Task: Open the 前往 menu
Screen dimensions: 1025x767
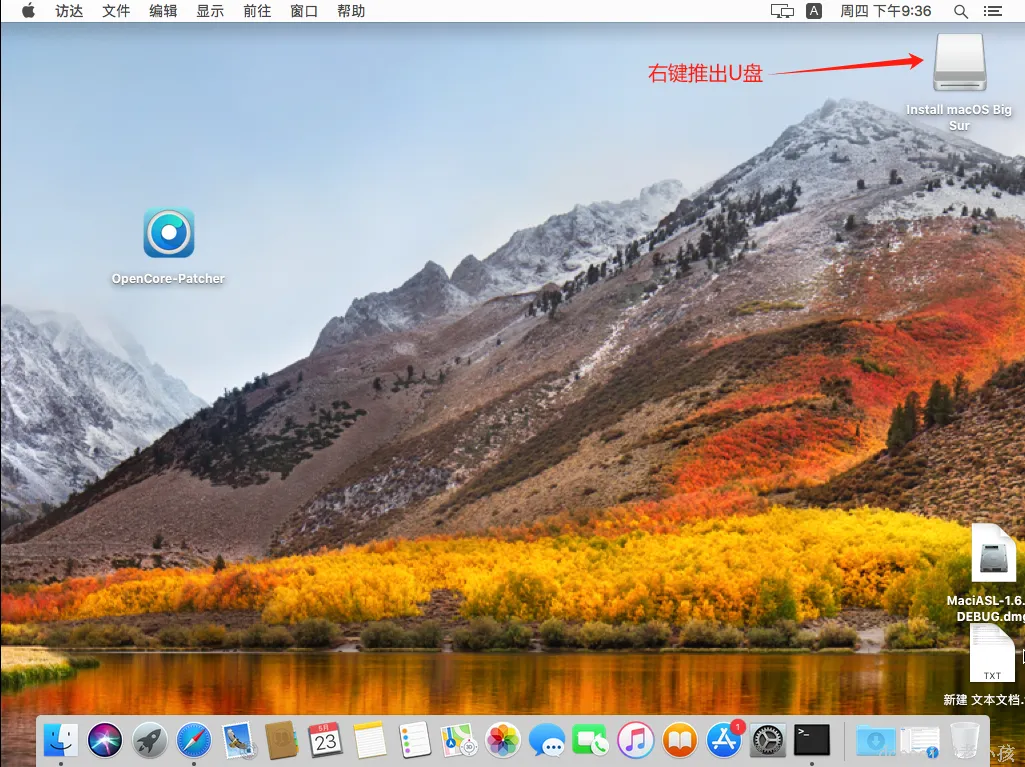Action: 257,11
